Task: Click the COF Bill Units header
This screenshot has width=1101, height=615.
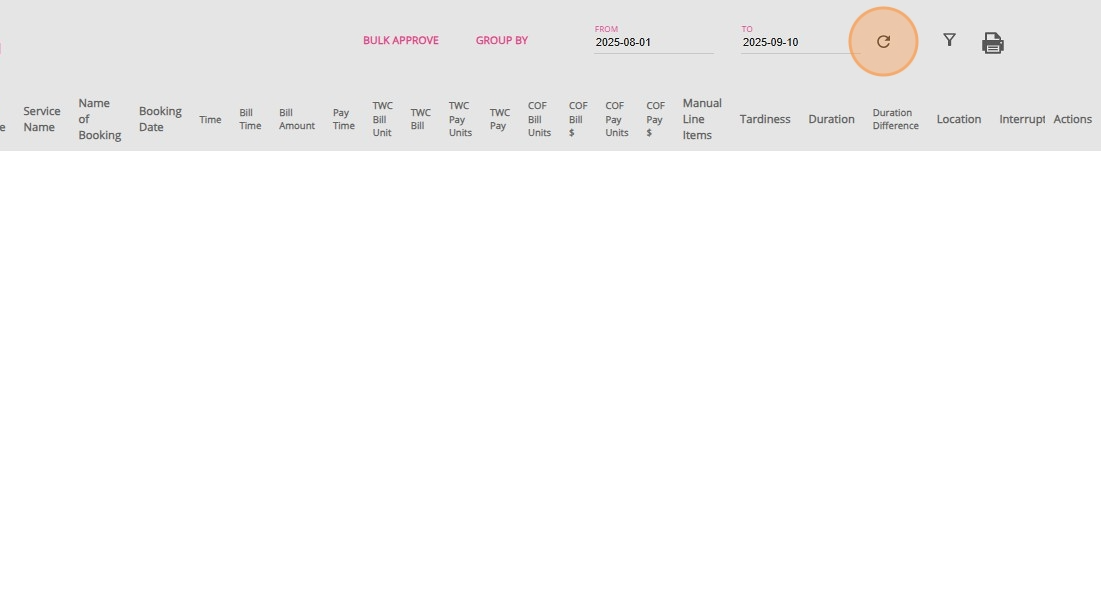Action: [539, 119]
